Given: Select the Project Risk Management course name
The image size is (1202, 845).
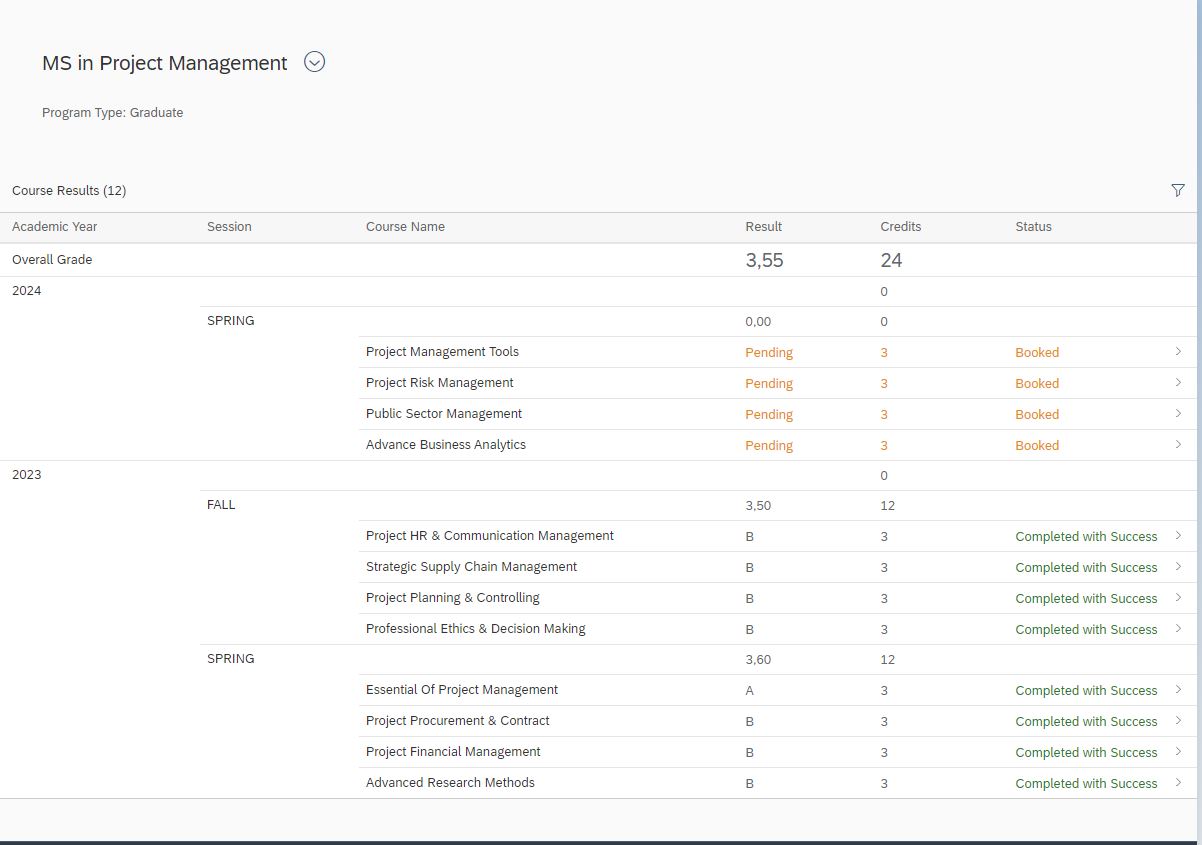Looking at the screenshot, I should coord(439,383).
